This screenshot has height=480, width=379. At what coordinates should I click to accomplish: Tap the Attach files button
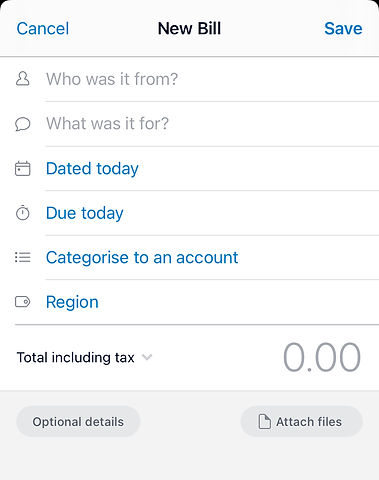point(302,422)
